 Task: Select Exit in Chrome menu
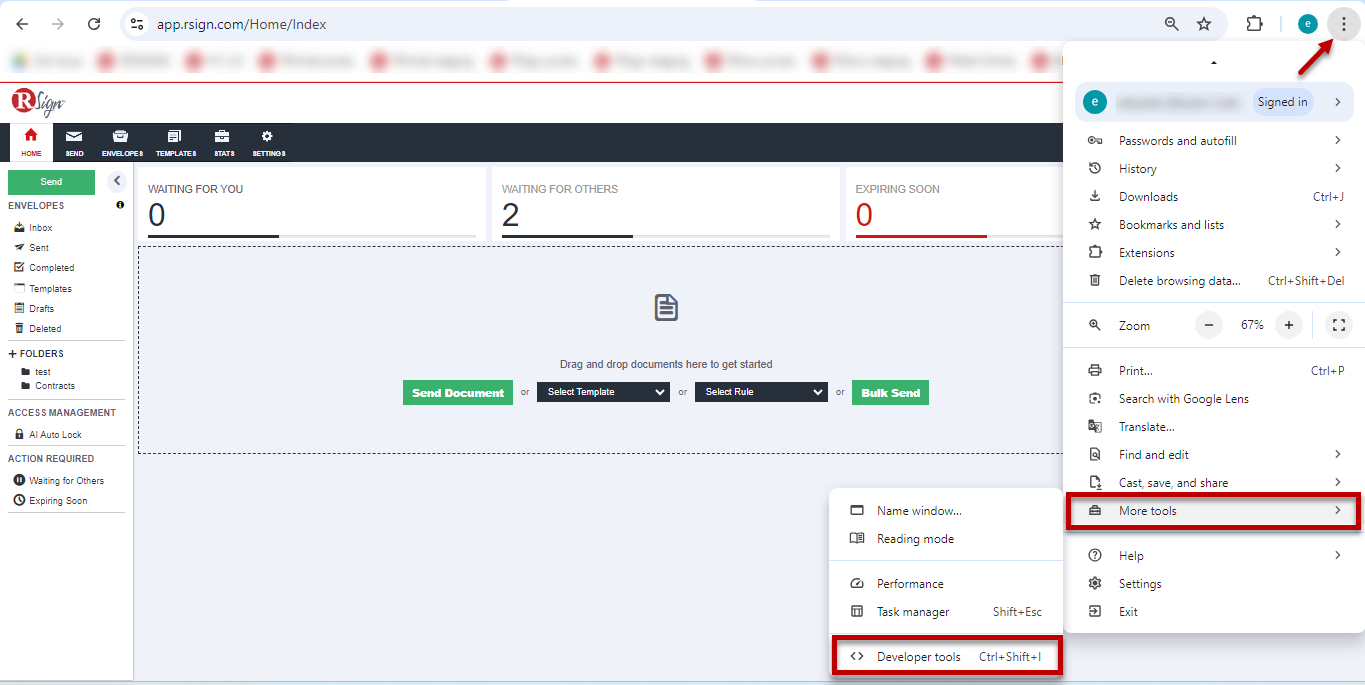click(1214, 612)
